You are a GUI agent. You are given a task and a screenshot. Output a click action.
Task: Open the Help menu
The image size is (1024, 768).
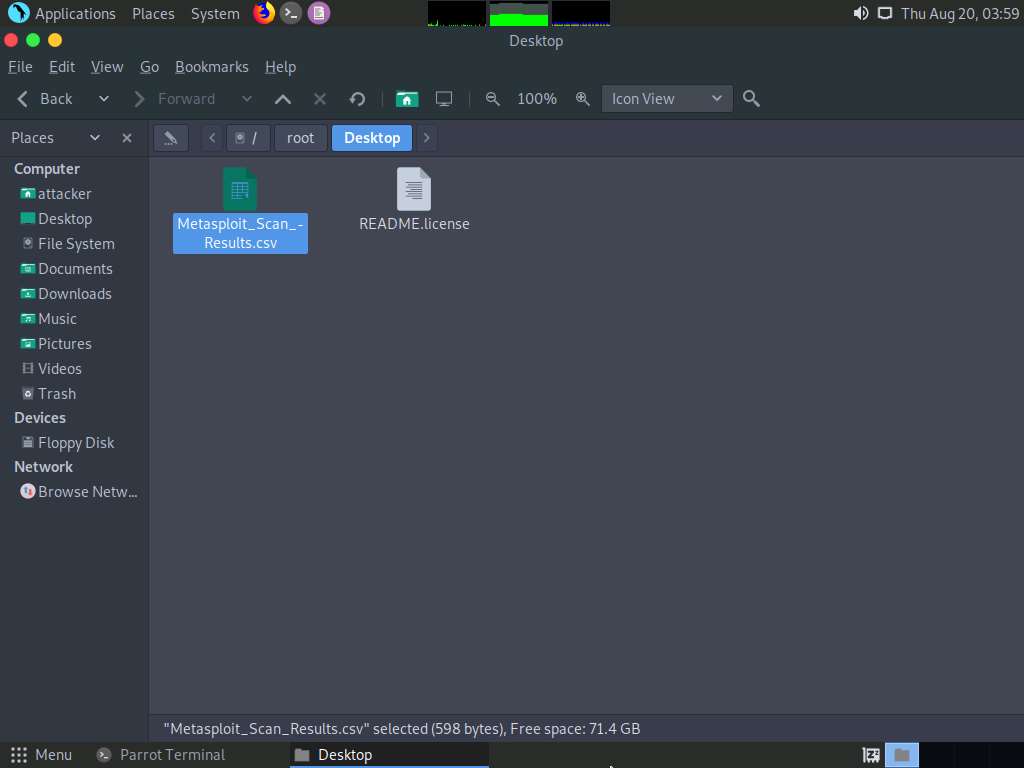pos(280,67)
